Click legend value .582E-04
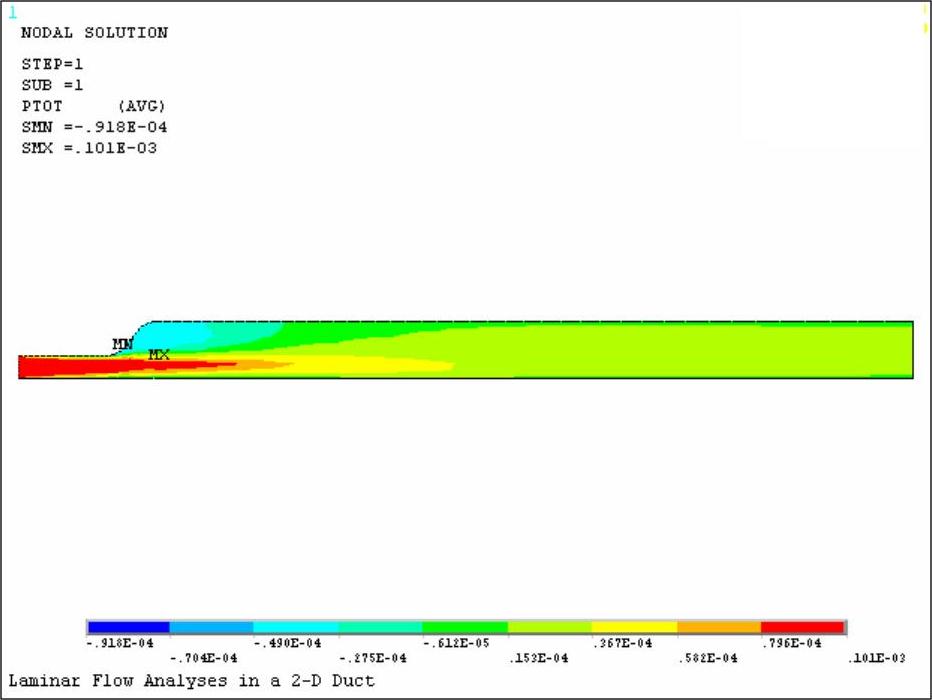This screenshot has width=932, height=700. 708,658
